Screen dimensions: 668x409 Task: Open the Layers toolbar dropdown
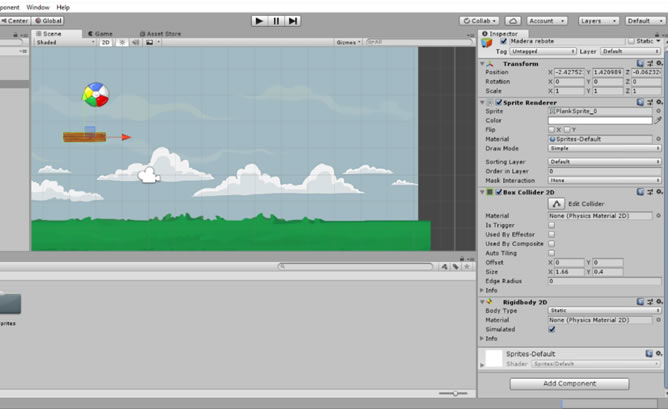coord(598,20)
